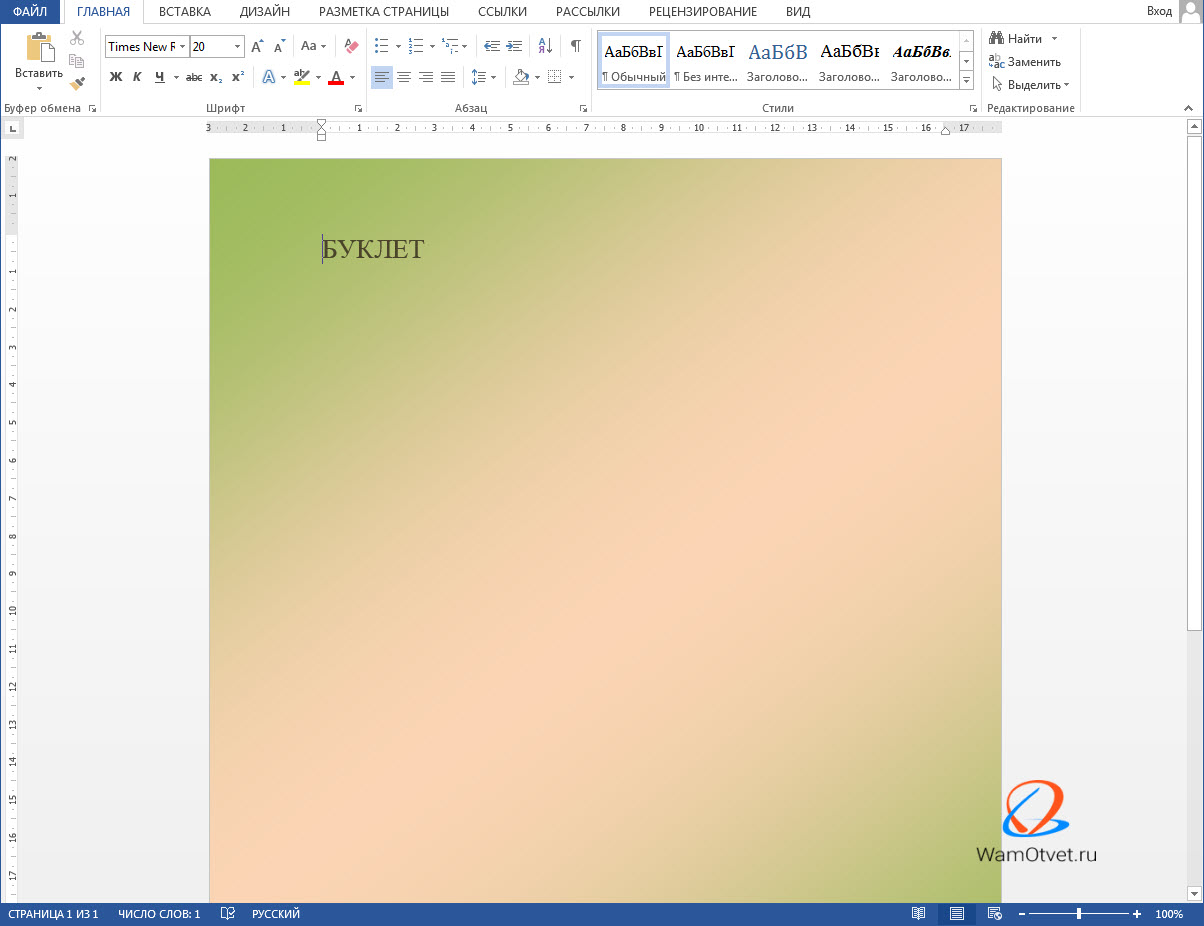
Task: Click the Grow Font size icon
Action: click(257, 46)
